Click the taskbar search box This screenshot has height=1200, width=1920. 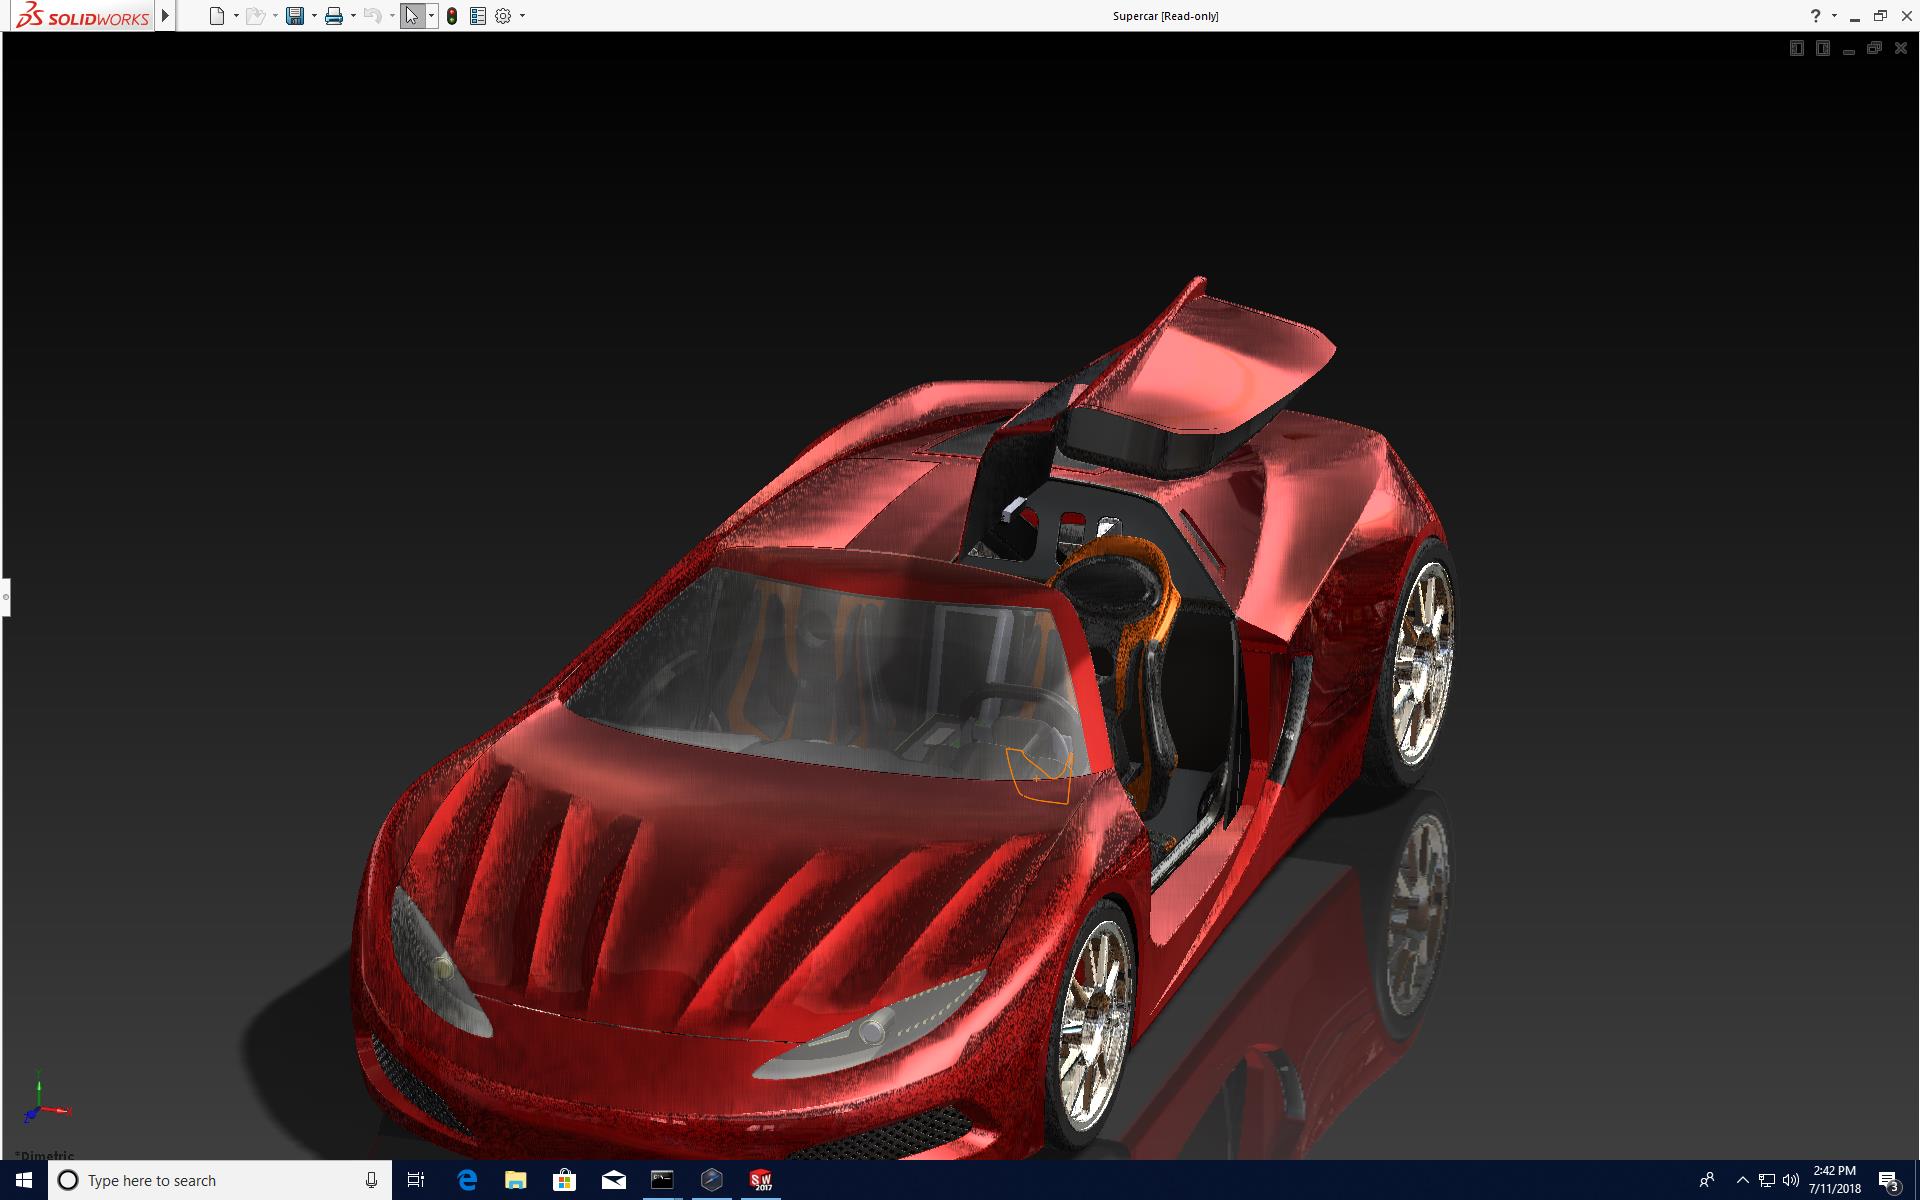point(220,1180)
